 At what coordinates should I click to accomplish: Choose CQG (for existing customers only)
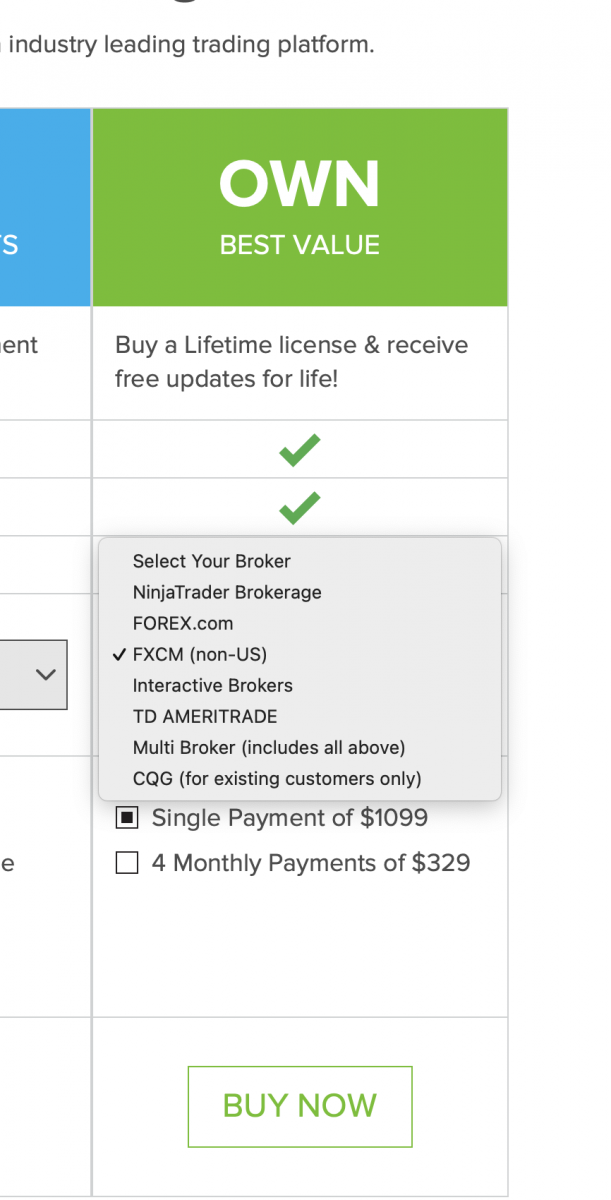coord(277,779)
